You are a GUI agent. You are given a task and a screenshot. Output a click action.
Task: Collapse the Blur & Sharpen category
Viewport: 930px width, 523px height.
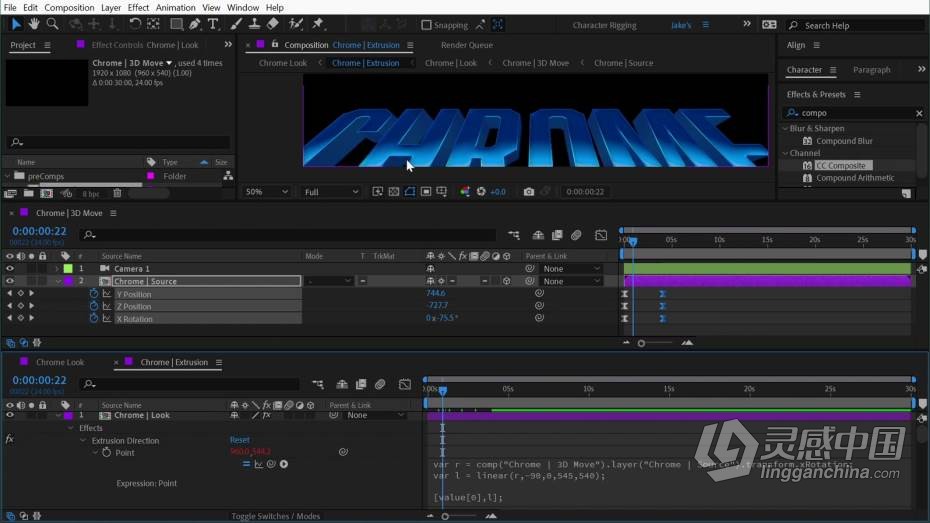click(785, 128)
